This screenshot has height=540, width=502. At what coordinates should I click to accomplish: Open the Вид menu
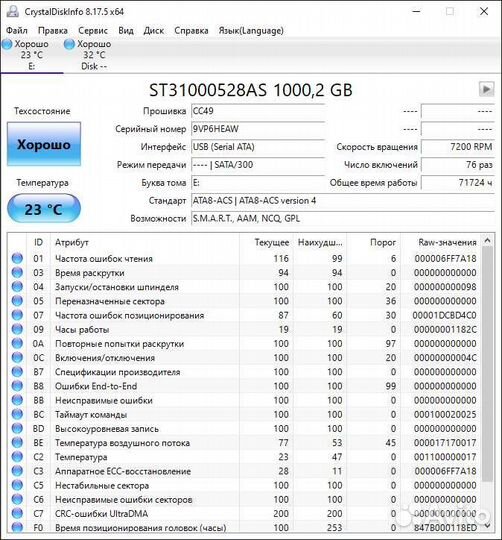126,31
